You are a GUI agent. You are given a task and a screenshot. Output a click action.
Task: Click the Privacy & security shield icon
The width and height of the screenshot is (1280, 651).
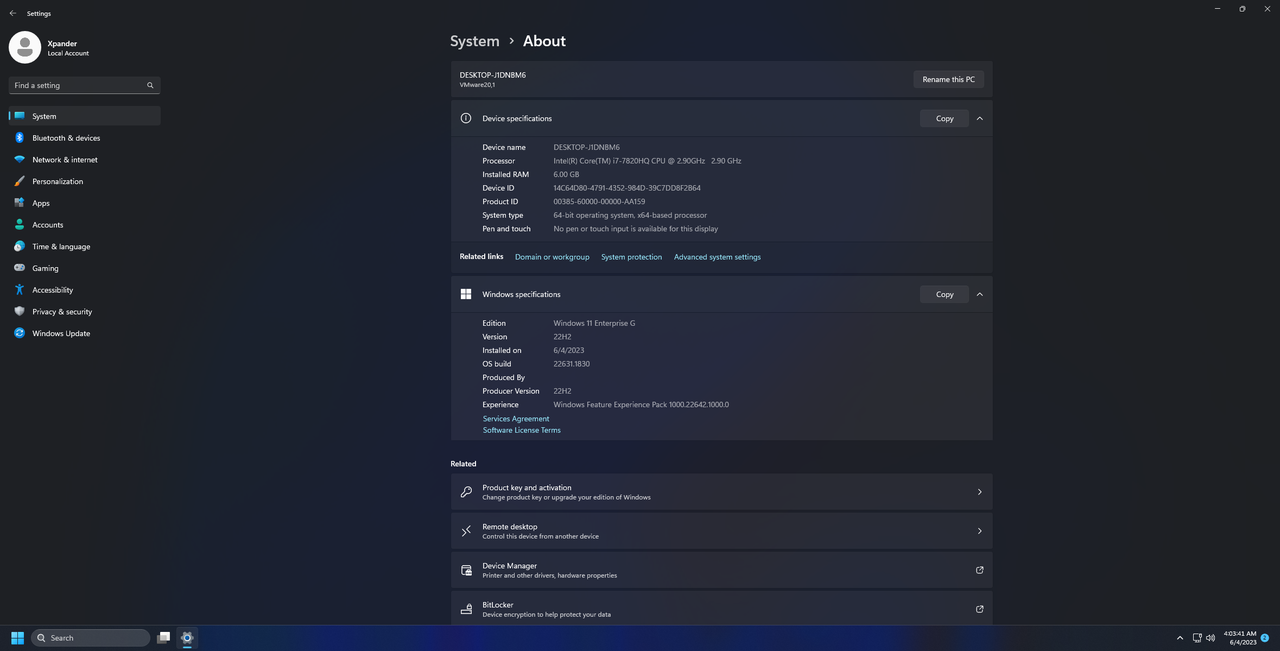click(x=19, y=311)
